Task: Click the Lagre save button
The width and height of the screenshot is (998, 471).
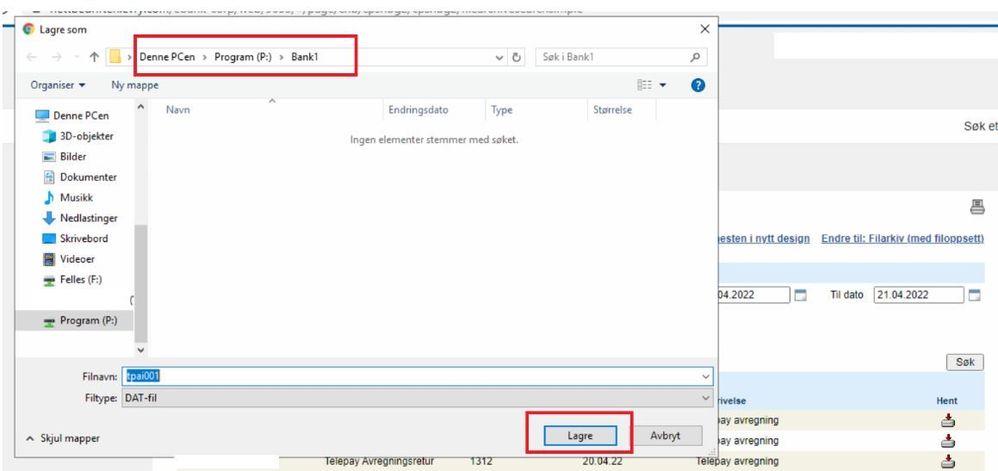Action: point(580,436)
